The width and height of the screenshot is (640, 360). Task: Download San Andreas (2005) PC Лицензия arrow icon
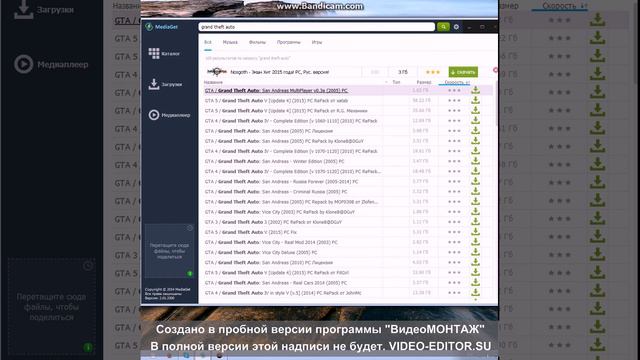coord(476,131)
